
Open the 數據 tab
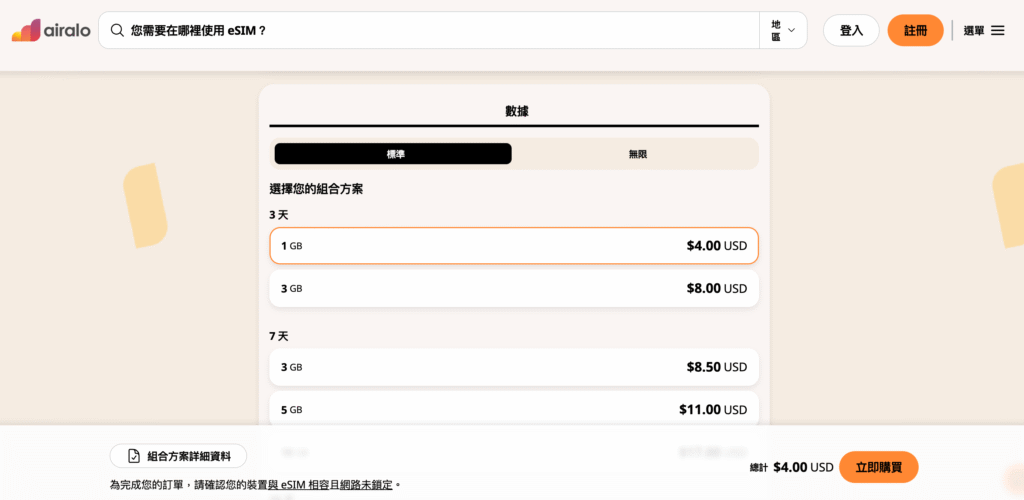click(516, 111)
